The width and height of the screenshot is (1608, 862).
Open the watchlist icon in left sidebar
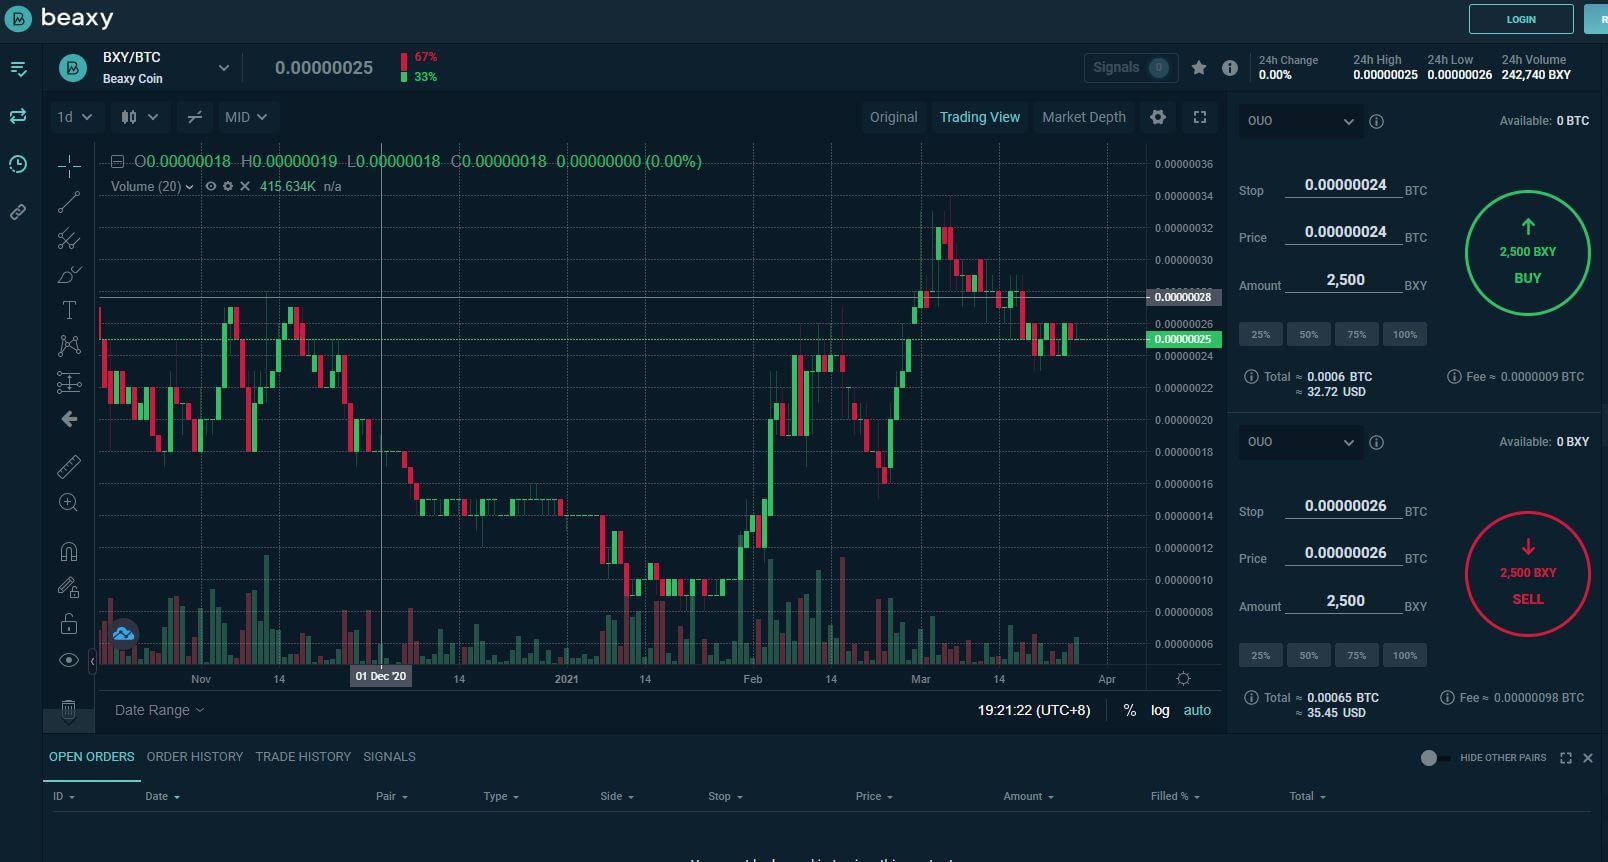18,69
